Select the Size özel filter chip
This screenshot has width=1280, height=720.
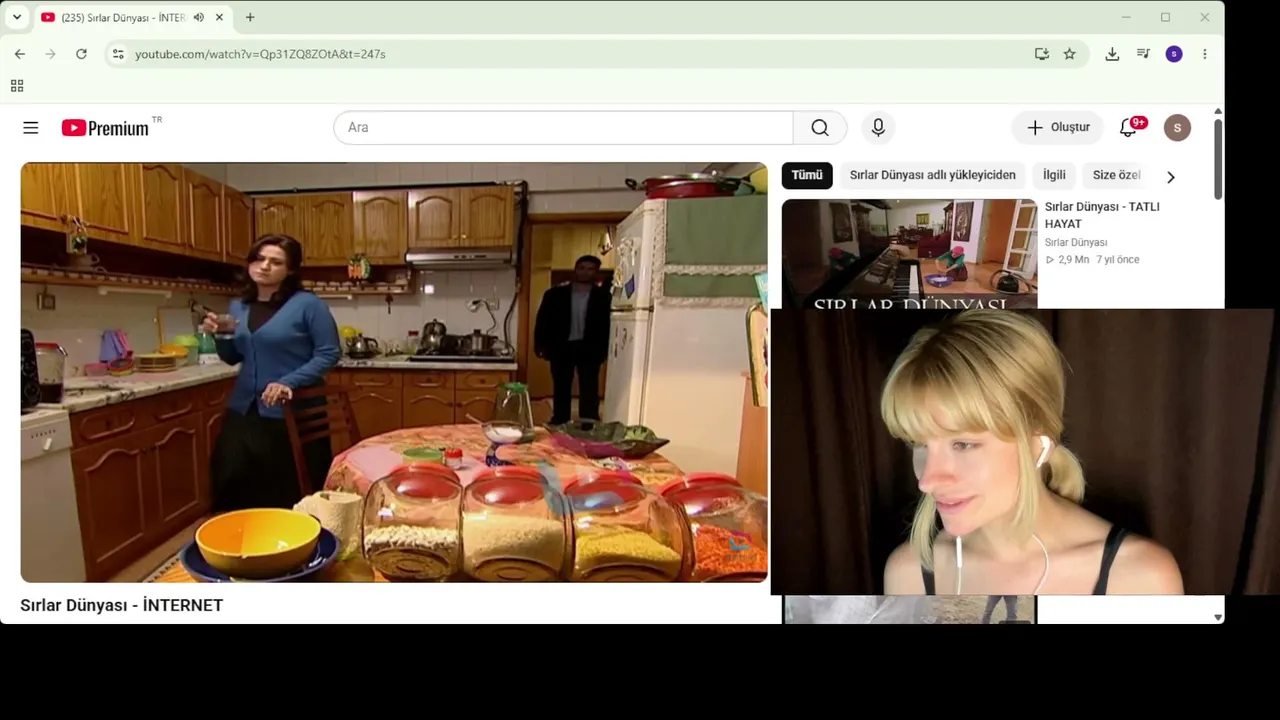pyautogui.click(x=1116, y=175)
